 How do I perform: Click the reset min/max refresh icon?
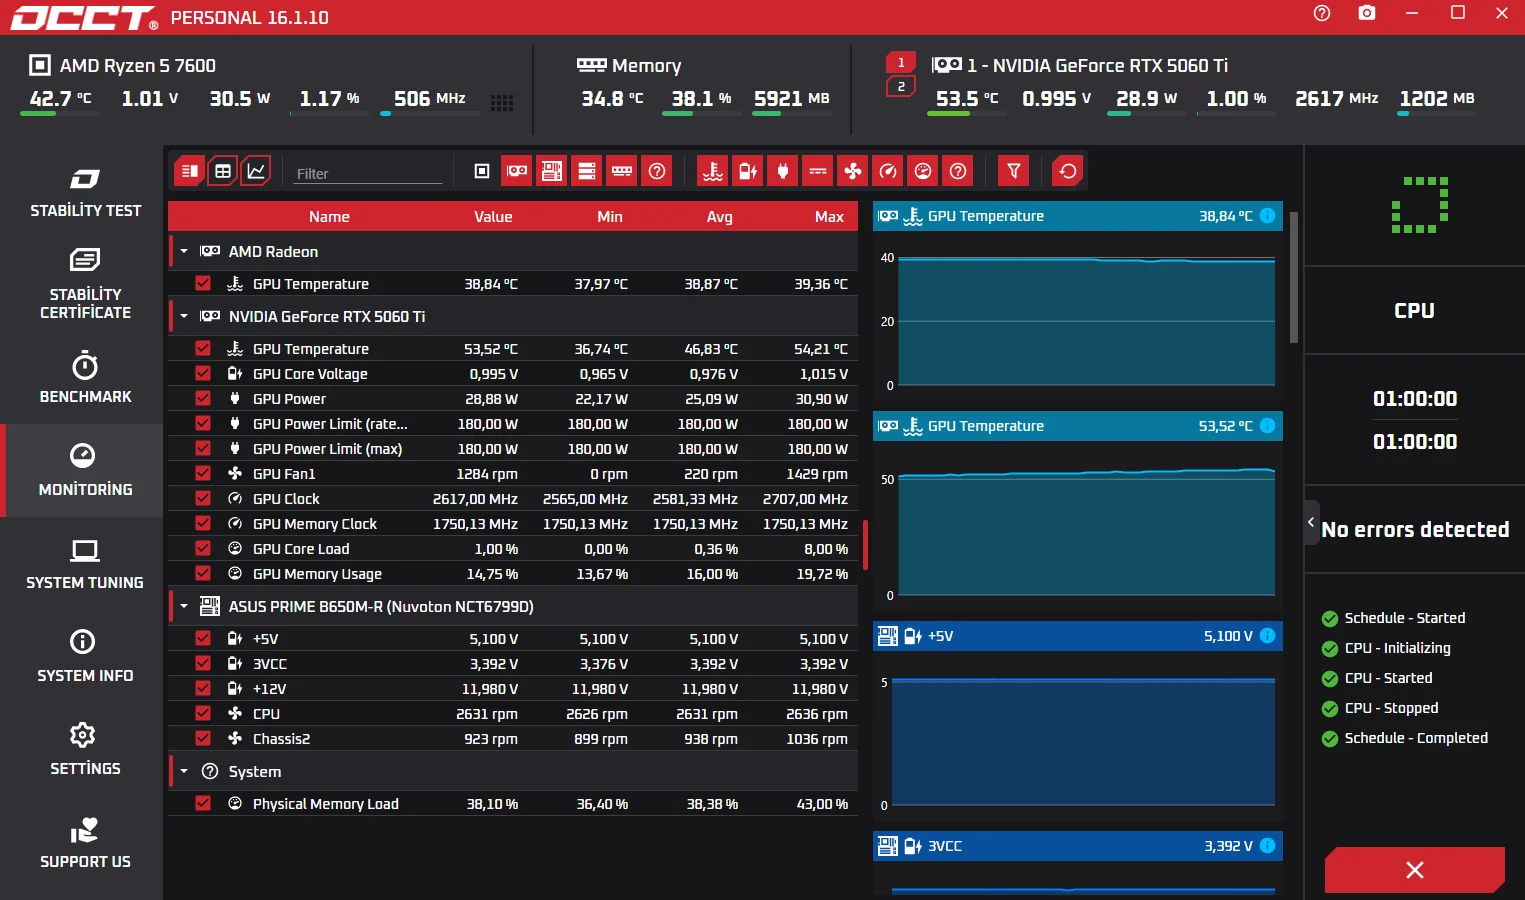tap(1068, 171)
